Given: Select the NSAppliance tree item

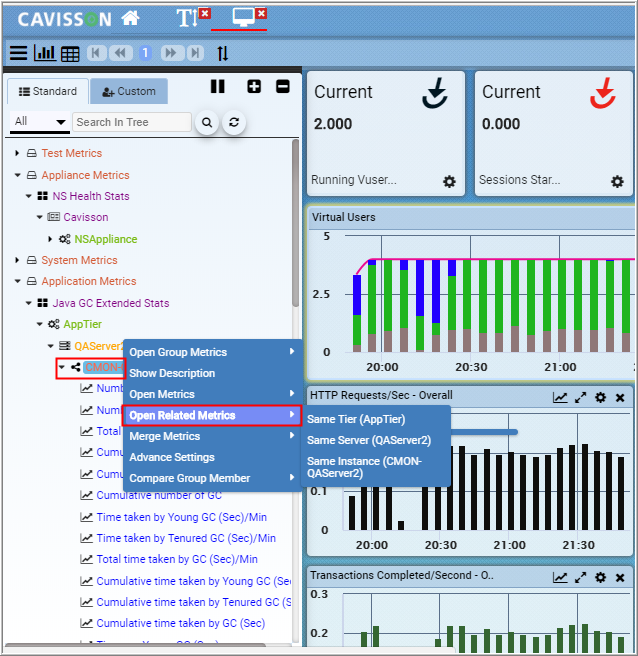Looking at the screenshot, I should 106,239.
